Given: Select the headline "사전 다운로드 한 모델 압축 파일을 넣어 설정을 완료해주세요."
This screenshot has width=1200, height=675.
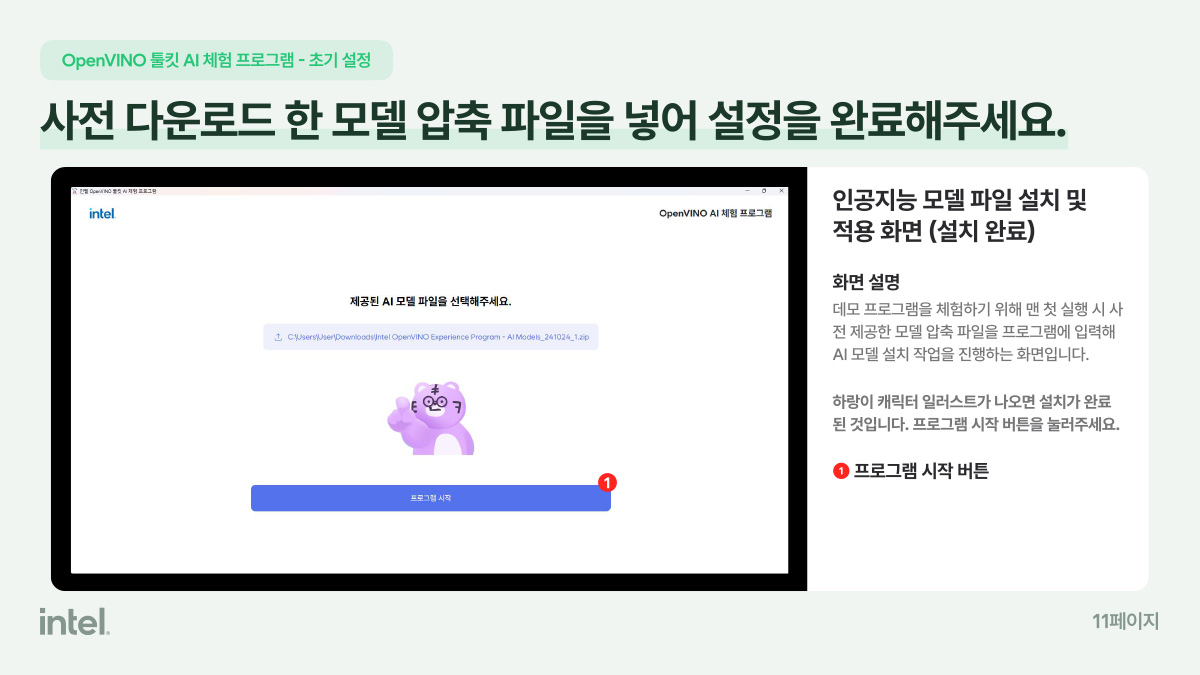Looking at the screenshot, I should 553,119.
